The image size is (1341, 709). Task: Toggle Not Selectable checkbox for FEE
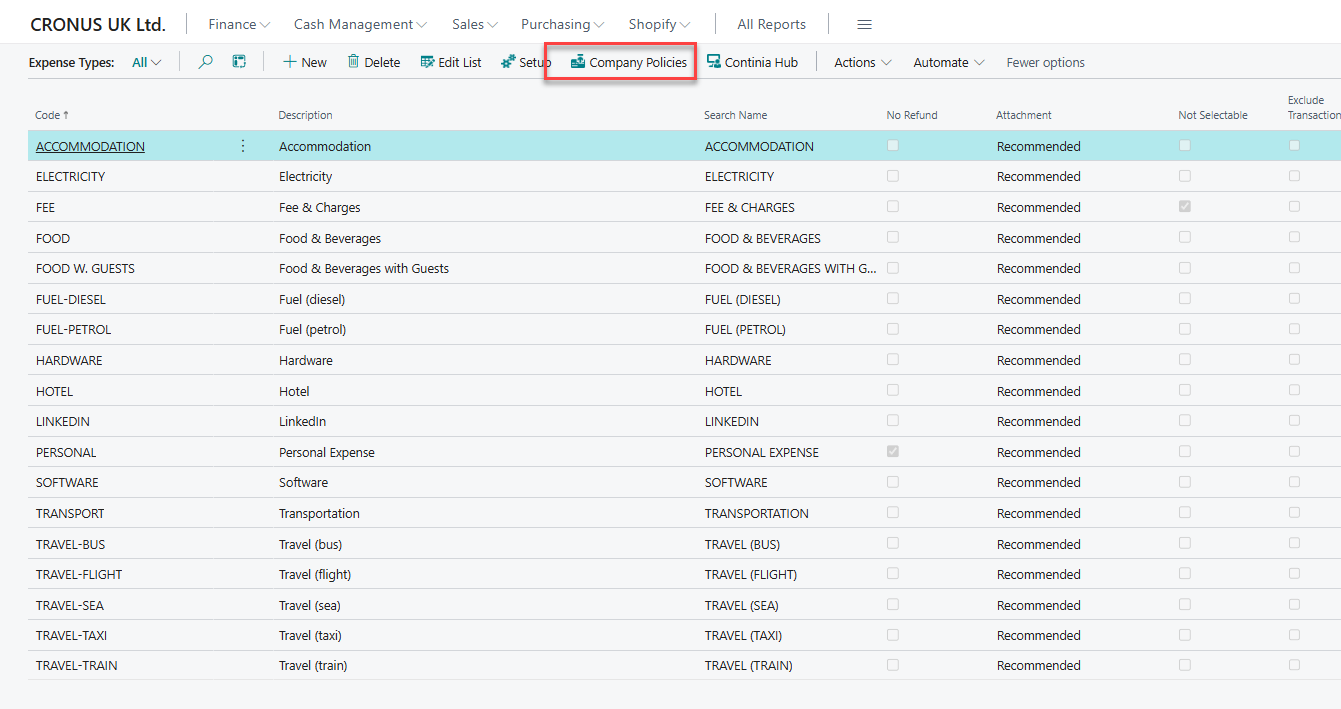pyautogui.click(x=1185, y=207)
